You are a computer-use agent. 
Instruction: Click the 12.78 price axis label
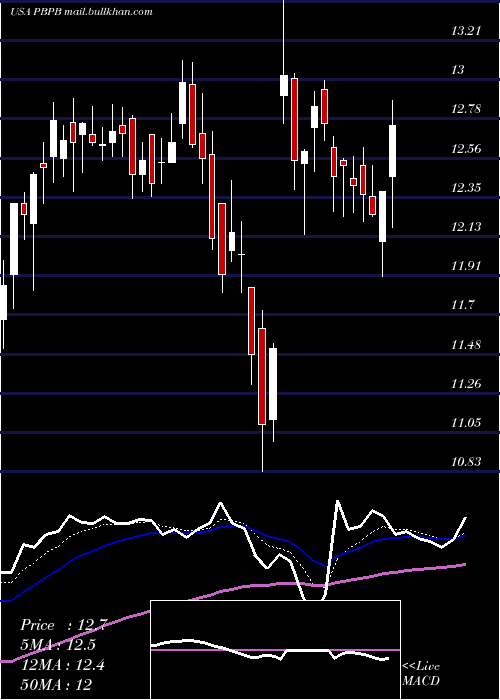(466, 109)
